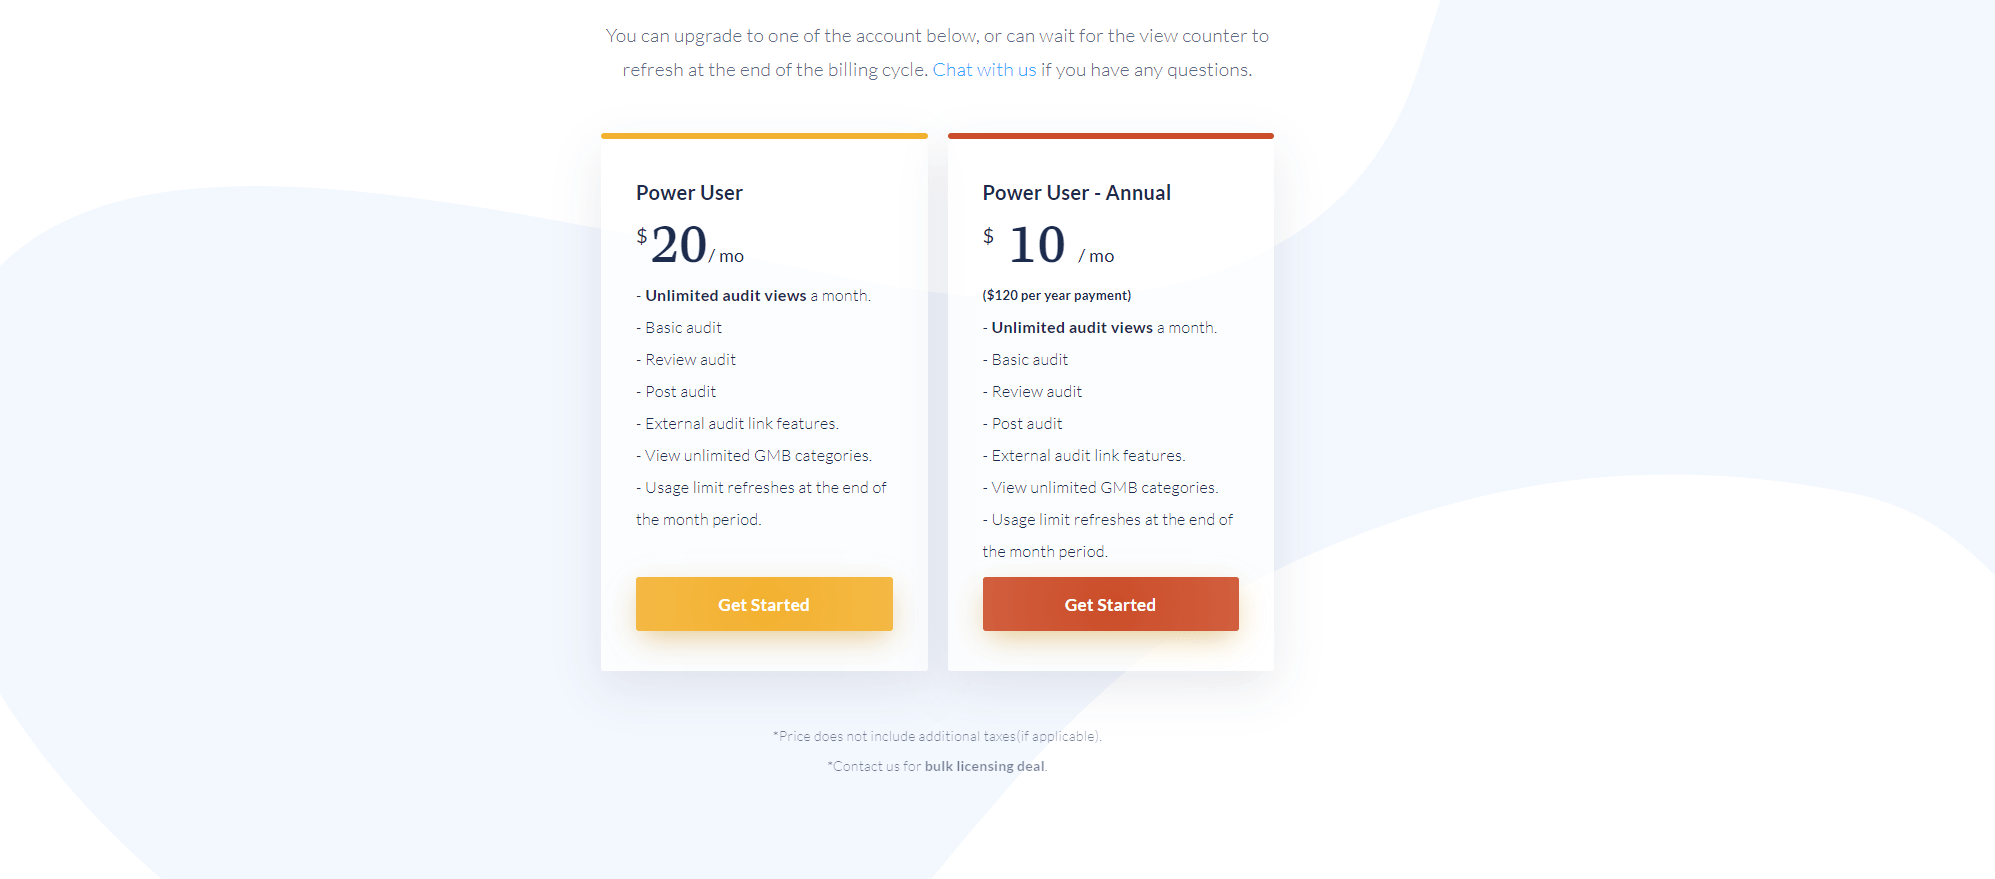This screenshot has height=879, width=1995.
Task: Click the "Power User - Annual" plan heading
Action: pyautogui.click(x=1076, y=193)
